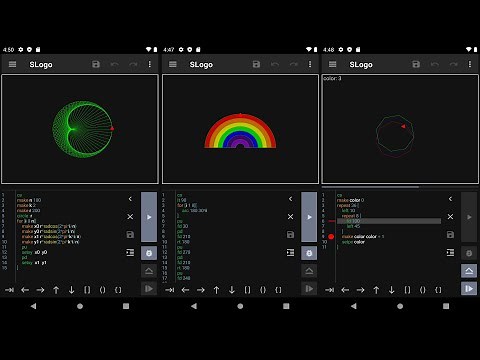480x360 pixels.
Task: Collapse the side panel chevron on green spiral screen
Action: [130, 199]
